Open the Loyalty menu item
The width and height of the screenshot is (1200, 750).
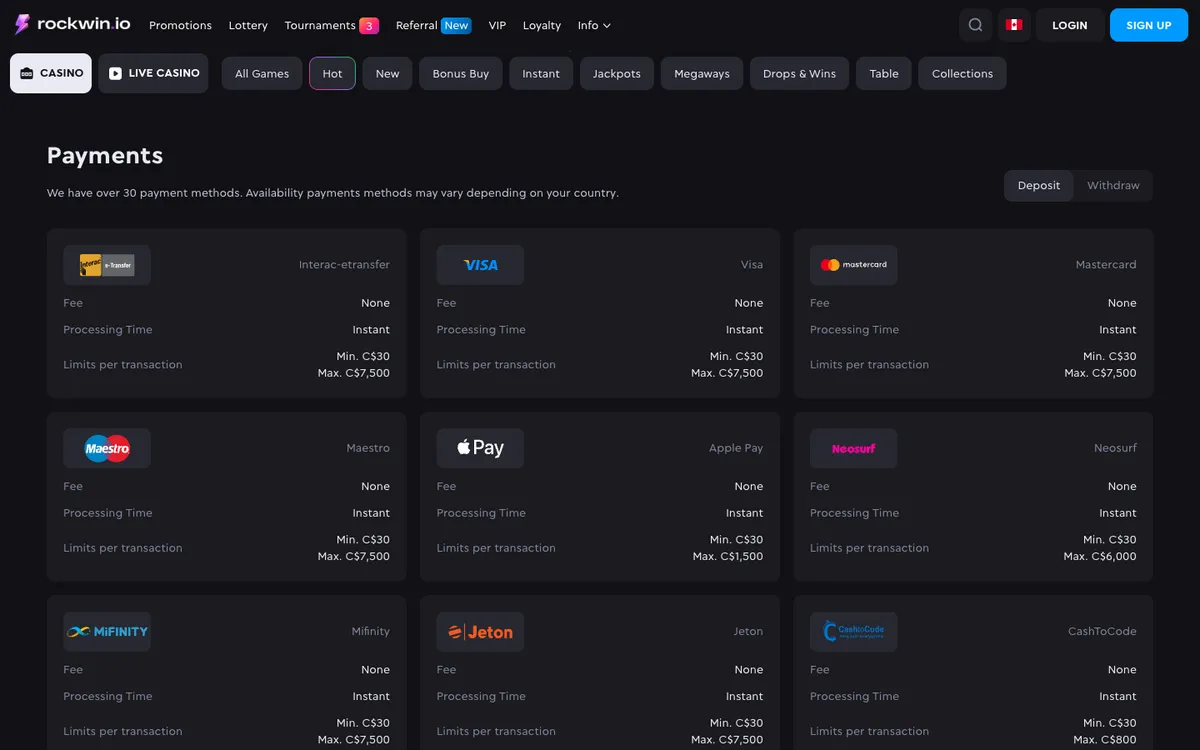[542, 25]
